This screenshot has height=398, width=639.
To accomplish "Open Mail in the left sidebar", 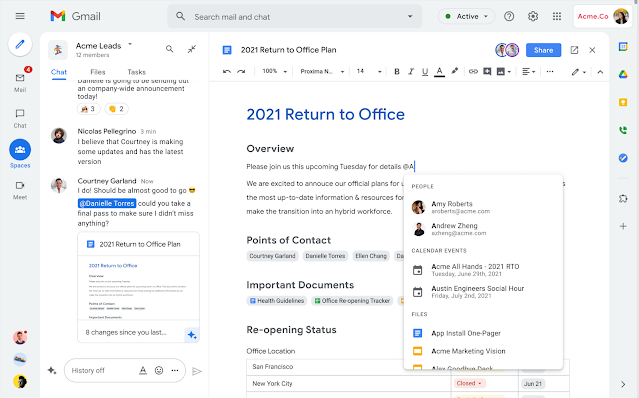I will 20,83.
